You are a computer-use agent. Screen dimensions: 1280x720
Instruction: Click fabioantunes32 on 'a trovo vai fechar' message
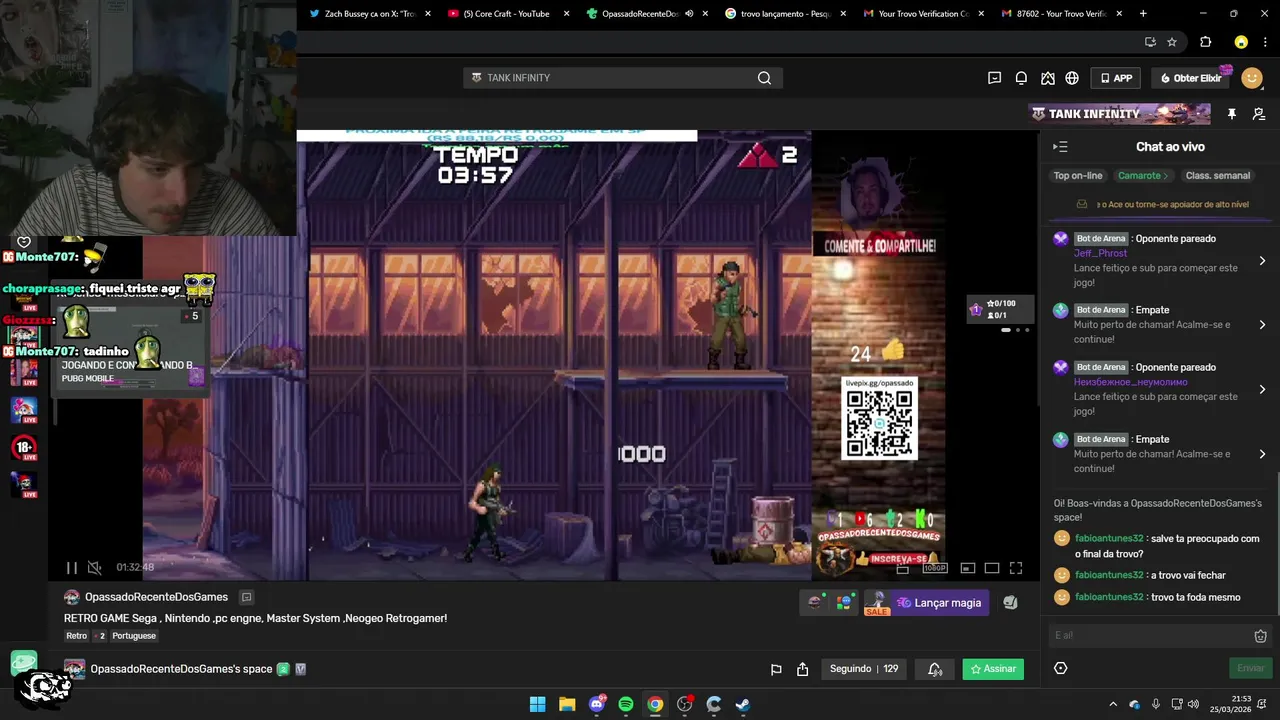tap(1109, 575)
